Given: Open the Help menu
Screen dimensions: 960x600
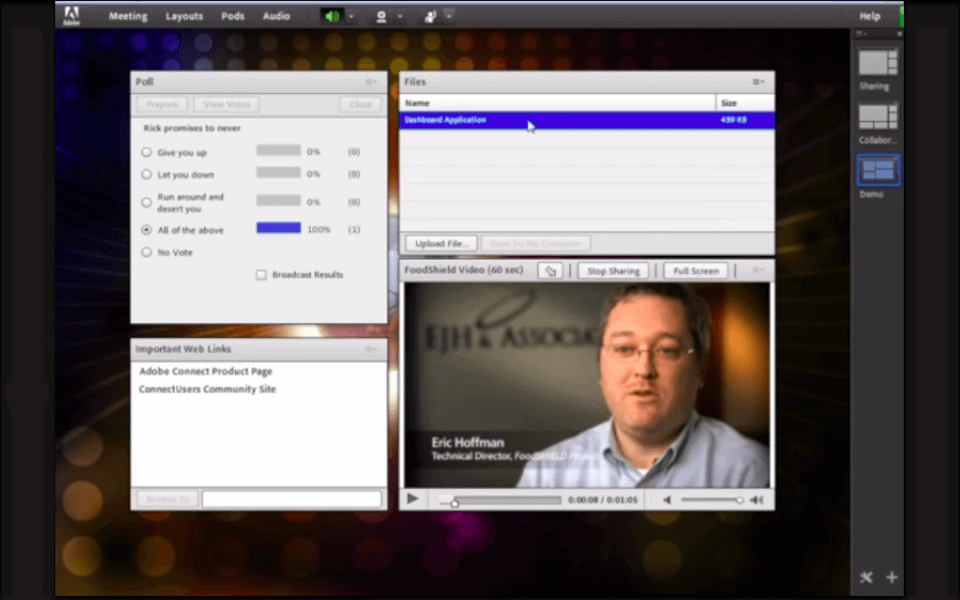Looking at the screenshot, I should pyautogui.click(x=869, y=17).
